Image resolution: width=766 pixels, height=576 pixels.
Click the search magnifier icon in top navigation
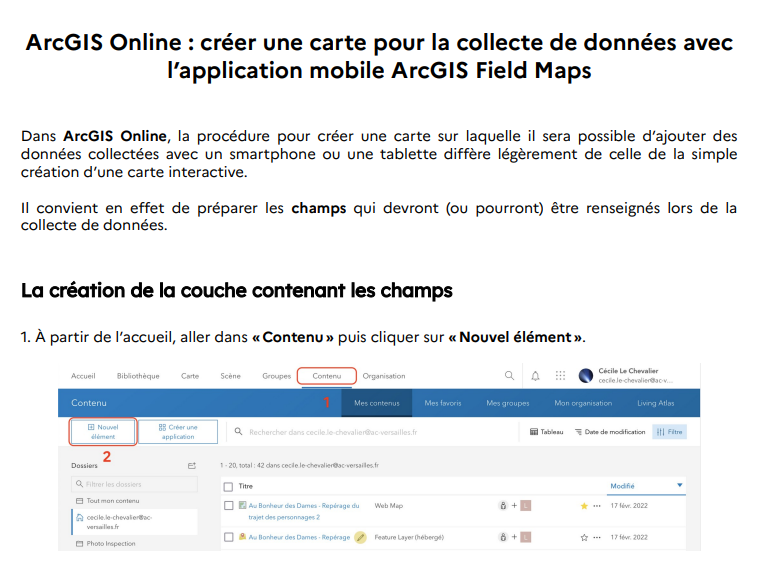point(510,376)
